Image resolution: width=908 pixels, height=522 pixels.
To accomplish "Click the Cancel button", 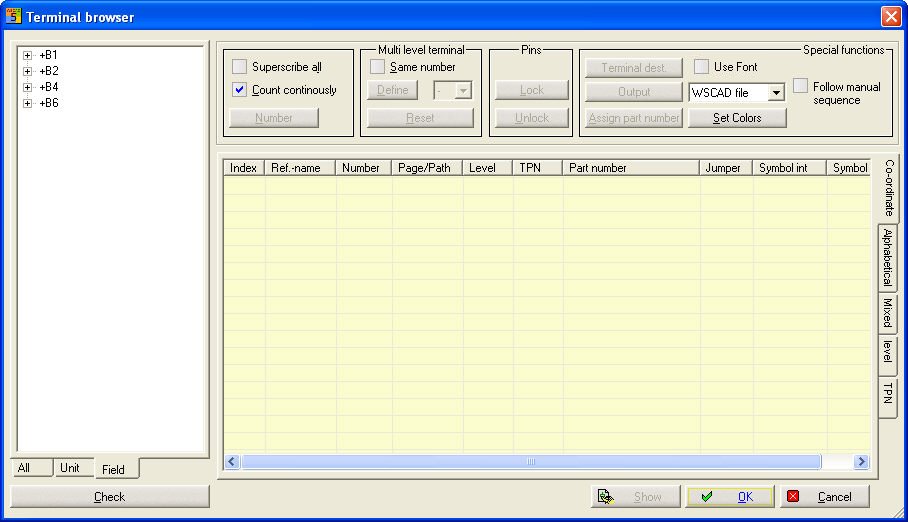I will [x=825, y=497].
